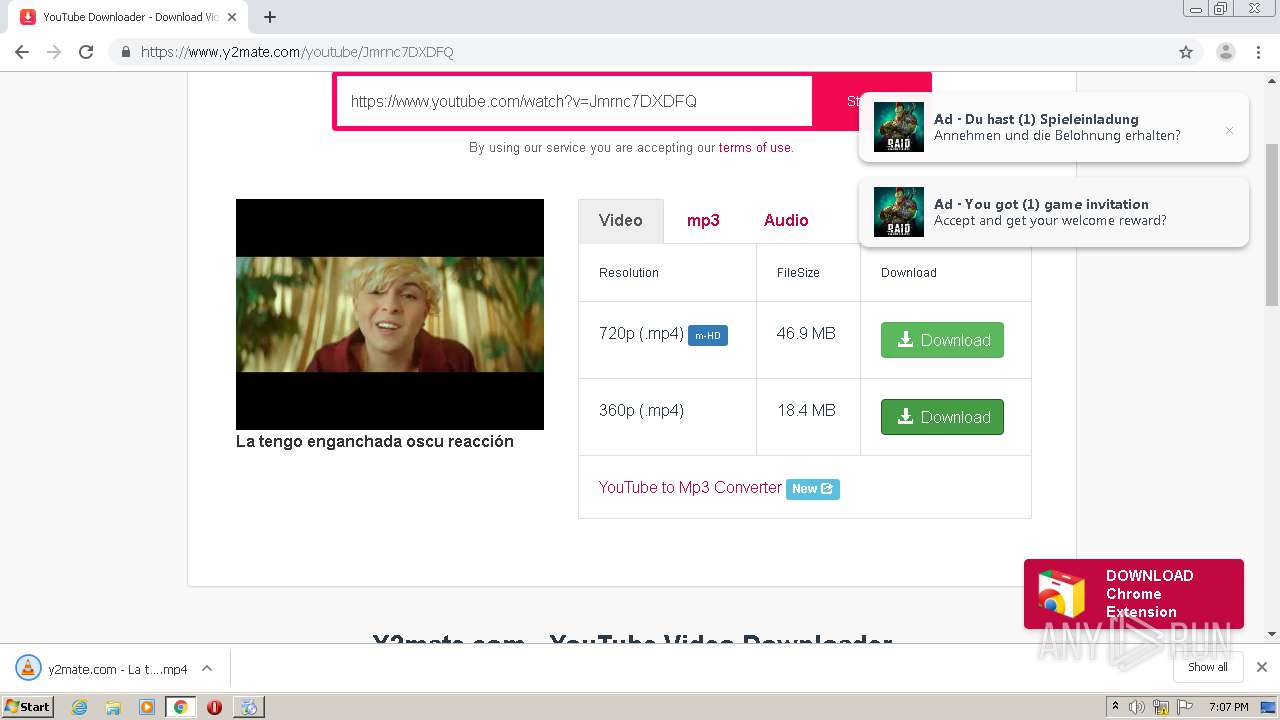This screenshot has height=720, width=1280.
Task: Click the video thumbnail preview
Action: tap(390, 314)
